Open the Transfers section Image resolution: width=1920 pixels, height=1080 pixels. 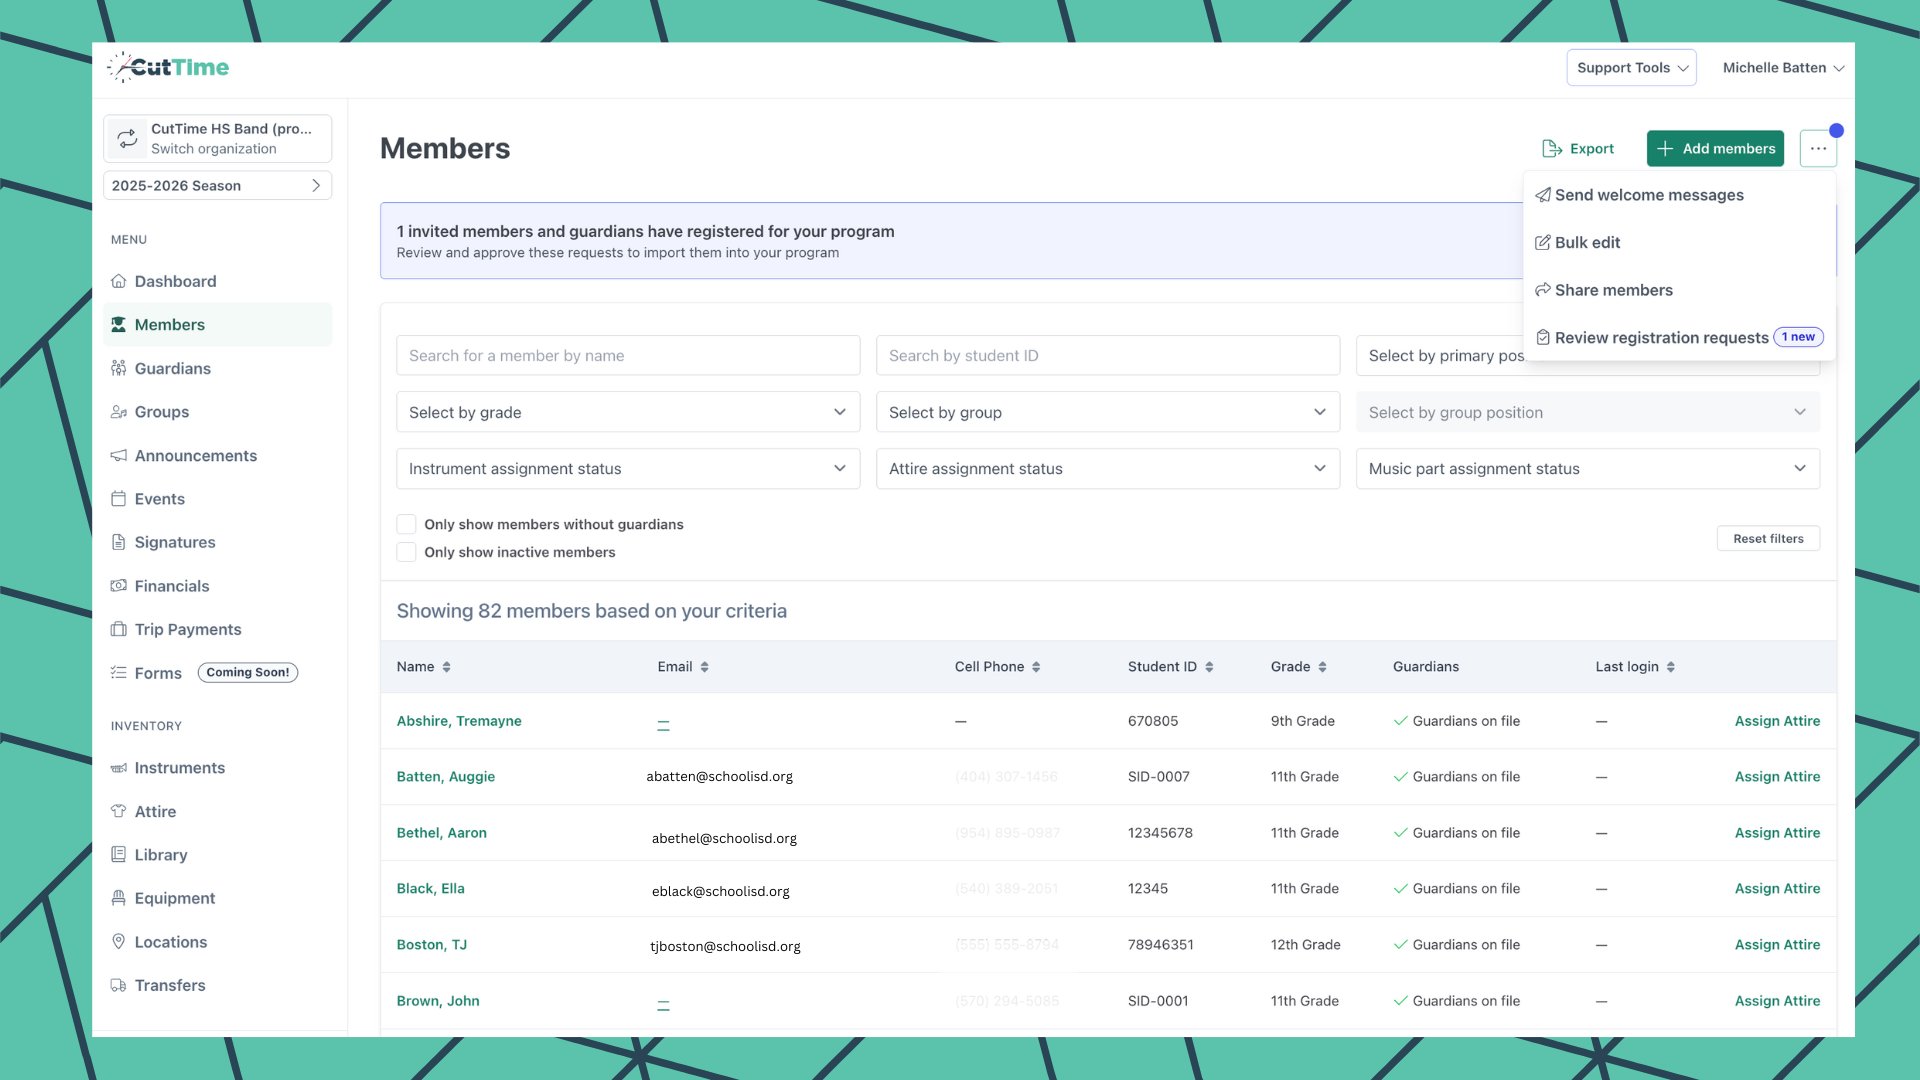(x=171, y=985)
